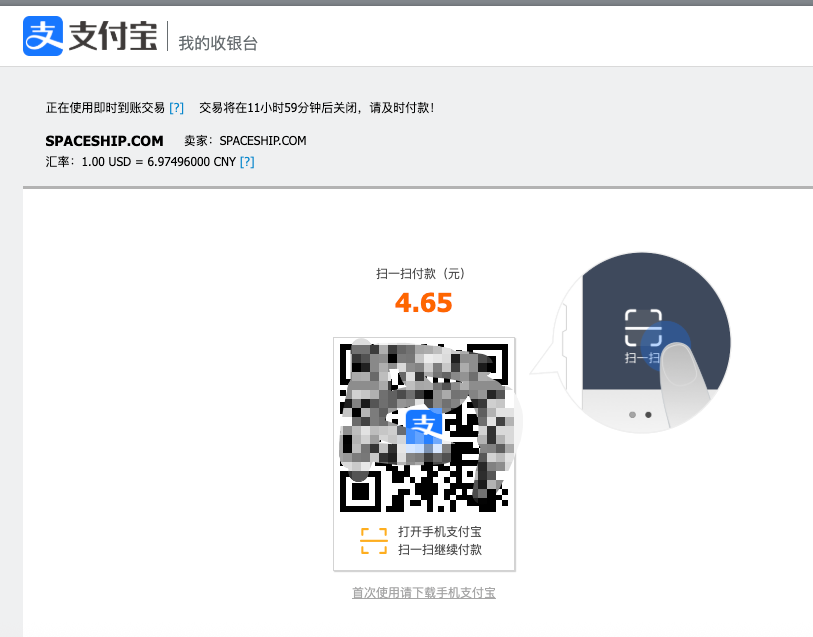Select the second darker dot on phone illustration
The height and width of the screenshot is (637, 813).
pyautogui.click(x=648, y=413)
